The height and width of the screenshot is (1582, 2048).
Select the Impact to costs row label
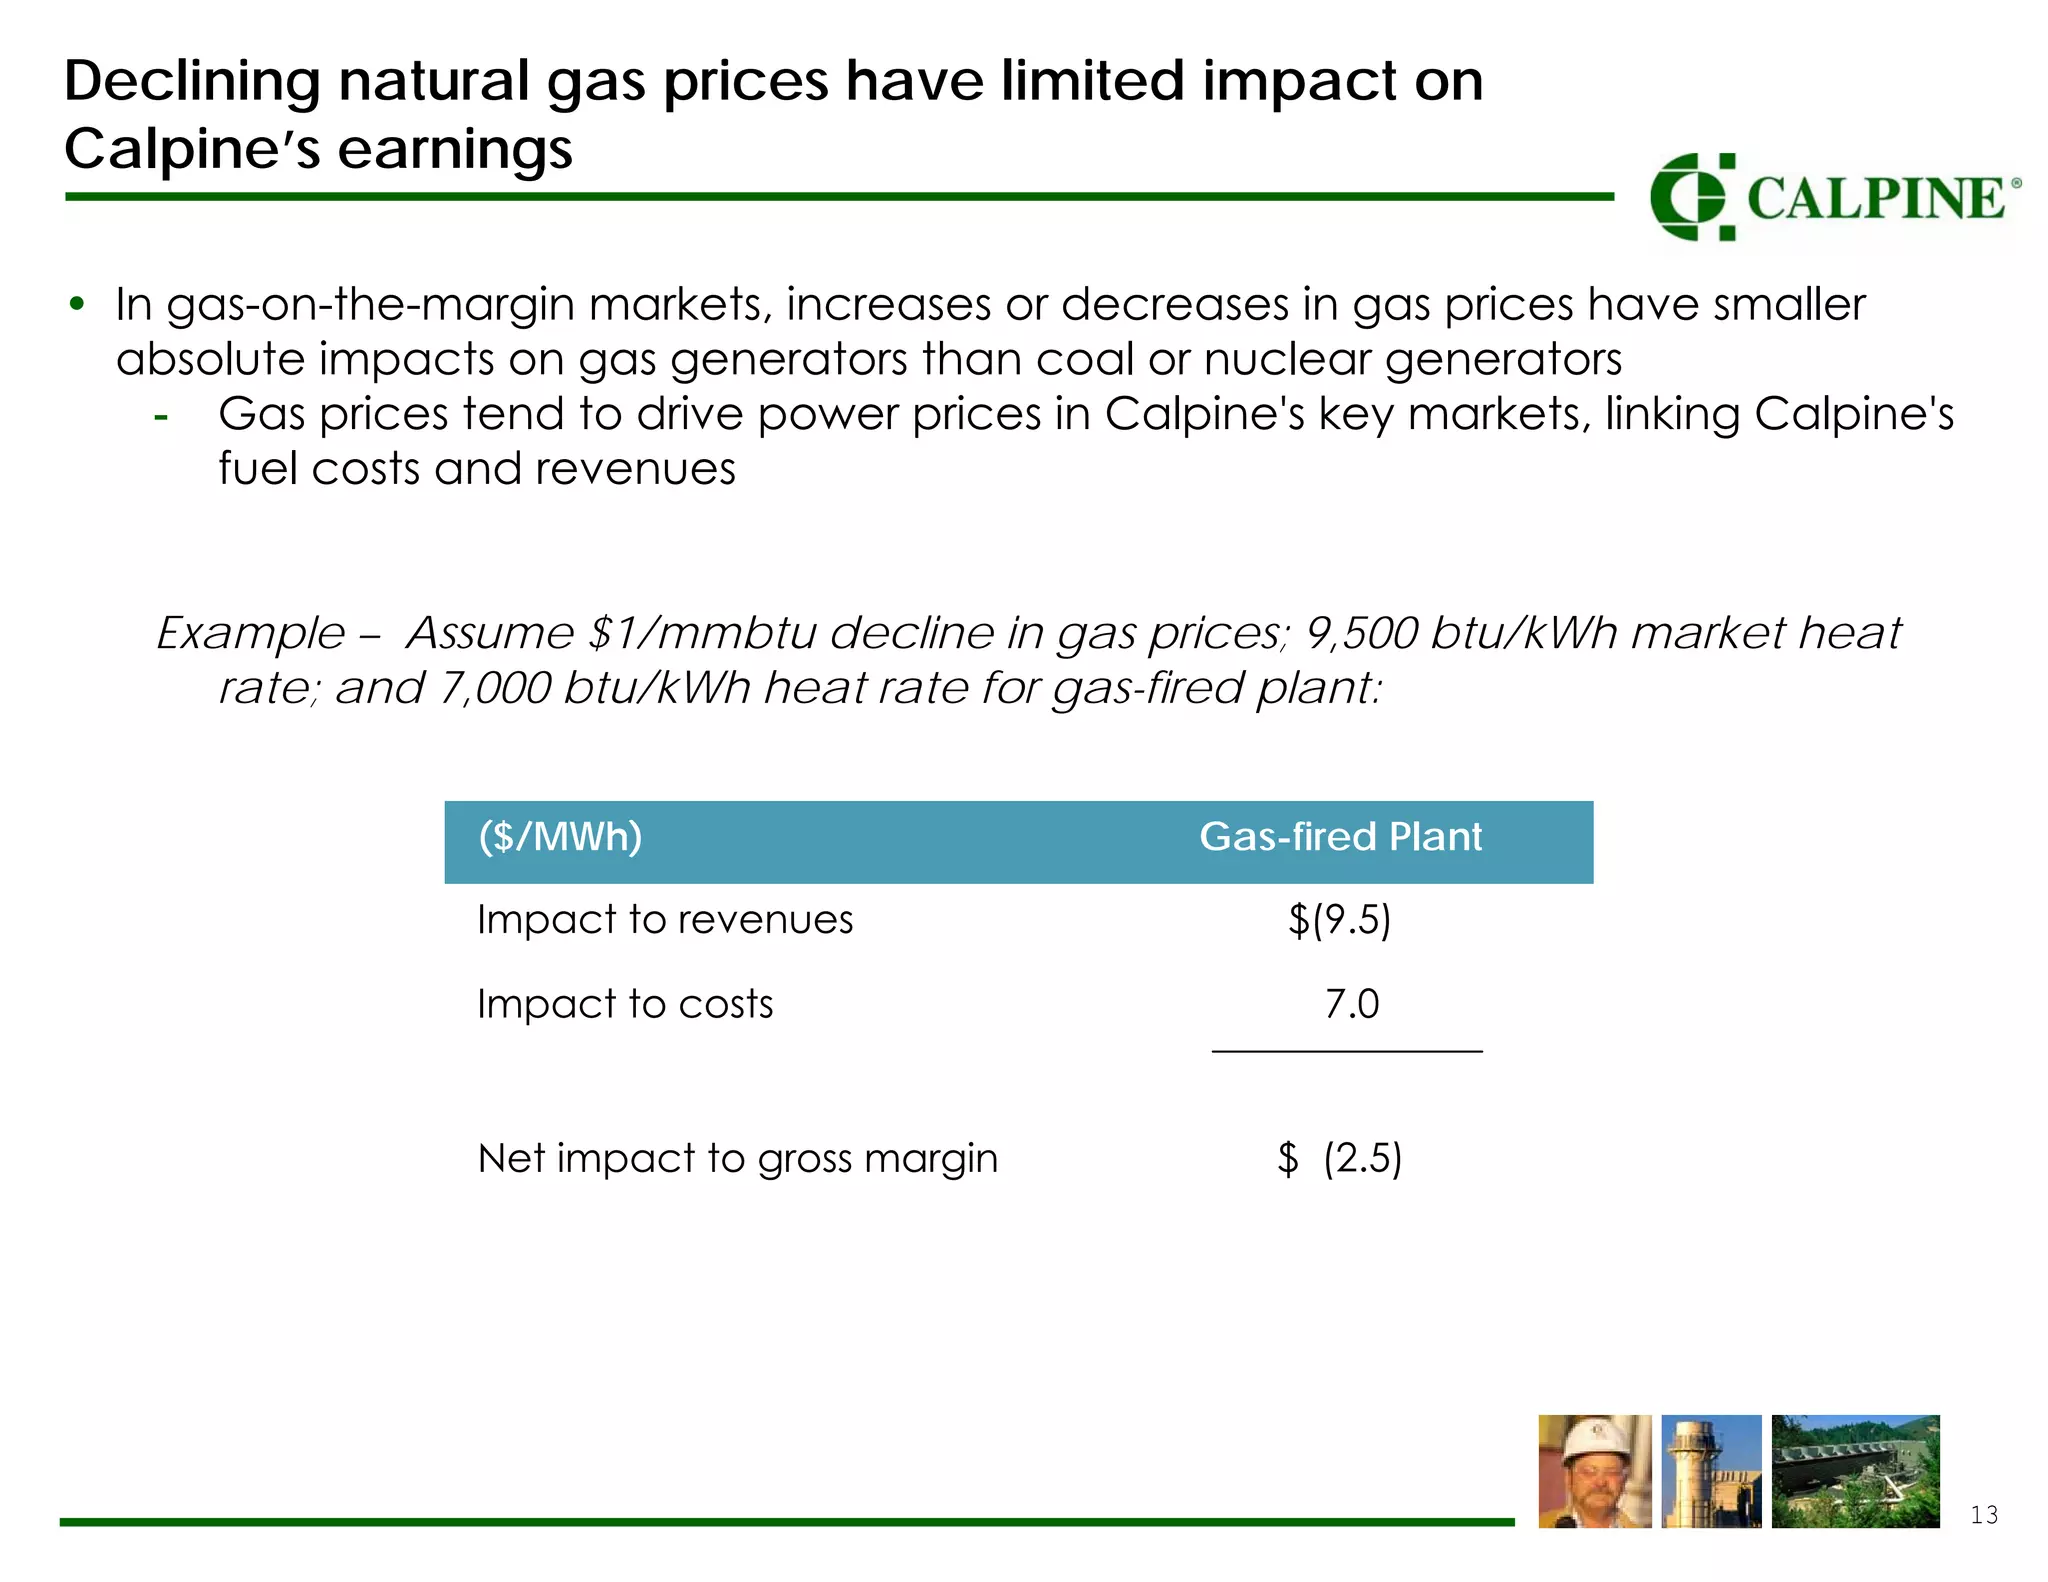[625, 1004]
